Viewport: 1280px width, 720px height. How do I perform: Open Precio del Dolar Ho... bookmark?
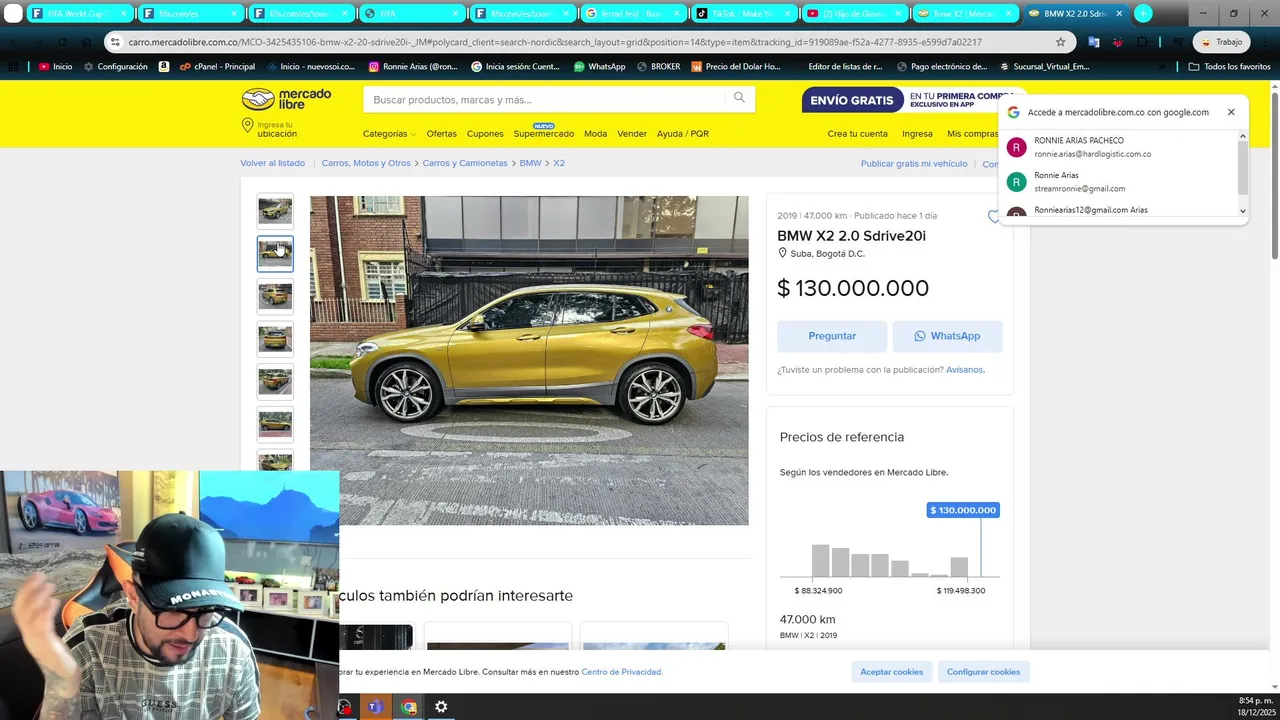click(735, 67)
